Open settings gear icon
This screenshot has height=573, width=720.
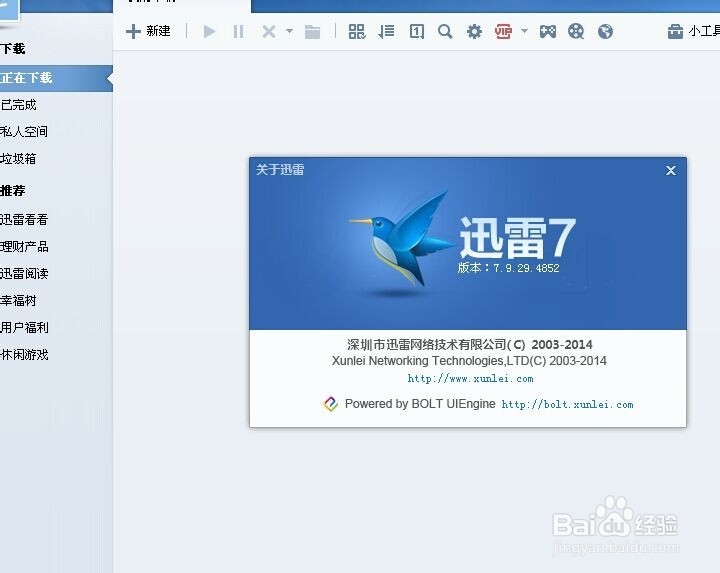[x=474, y=32]
